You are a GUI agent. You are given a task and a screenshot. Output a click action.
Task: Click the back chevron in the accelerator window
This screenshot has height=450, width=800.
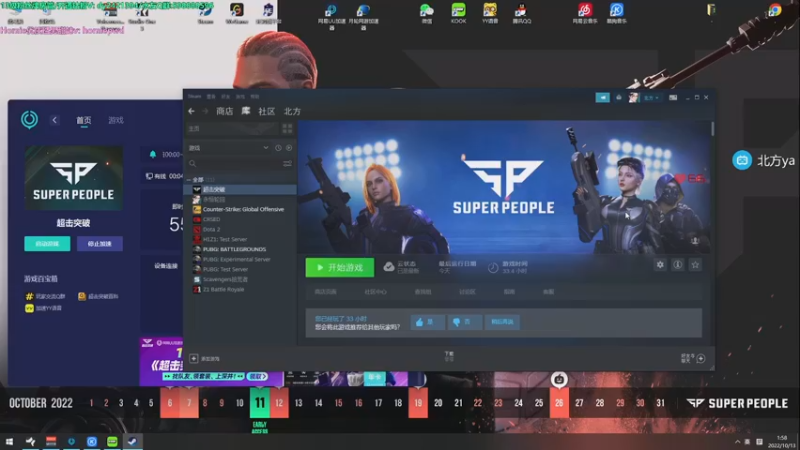(x=55, y=120)
